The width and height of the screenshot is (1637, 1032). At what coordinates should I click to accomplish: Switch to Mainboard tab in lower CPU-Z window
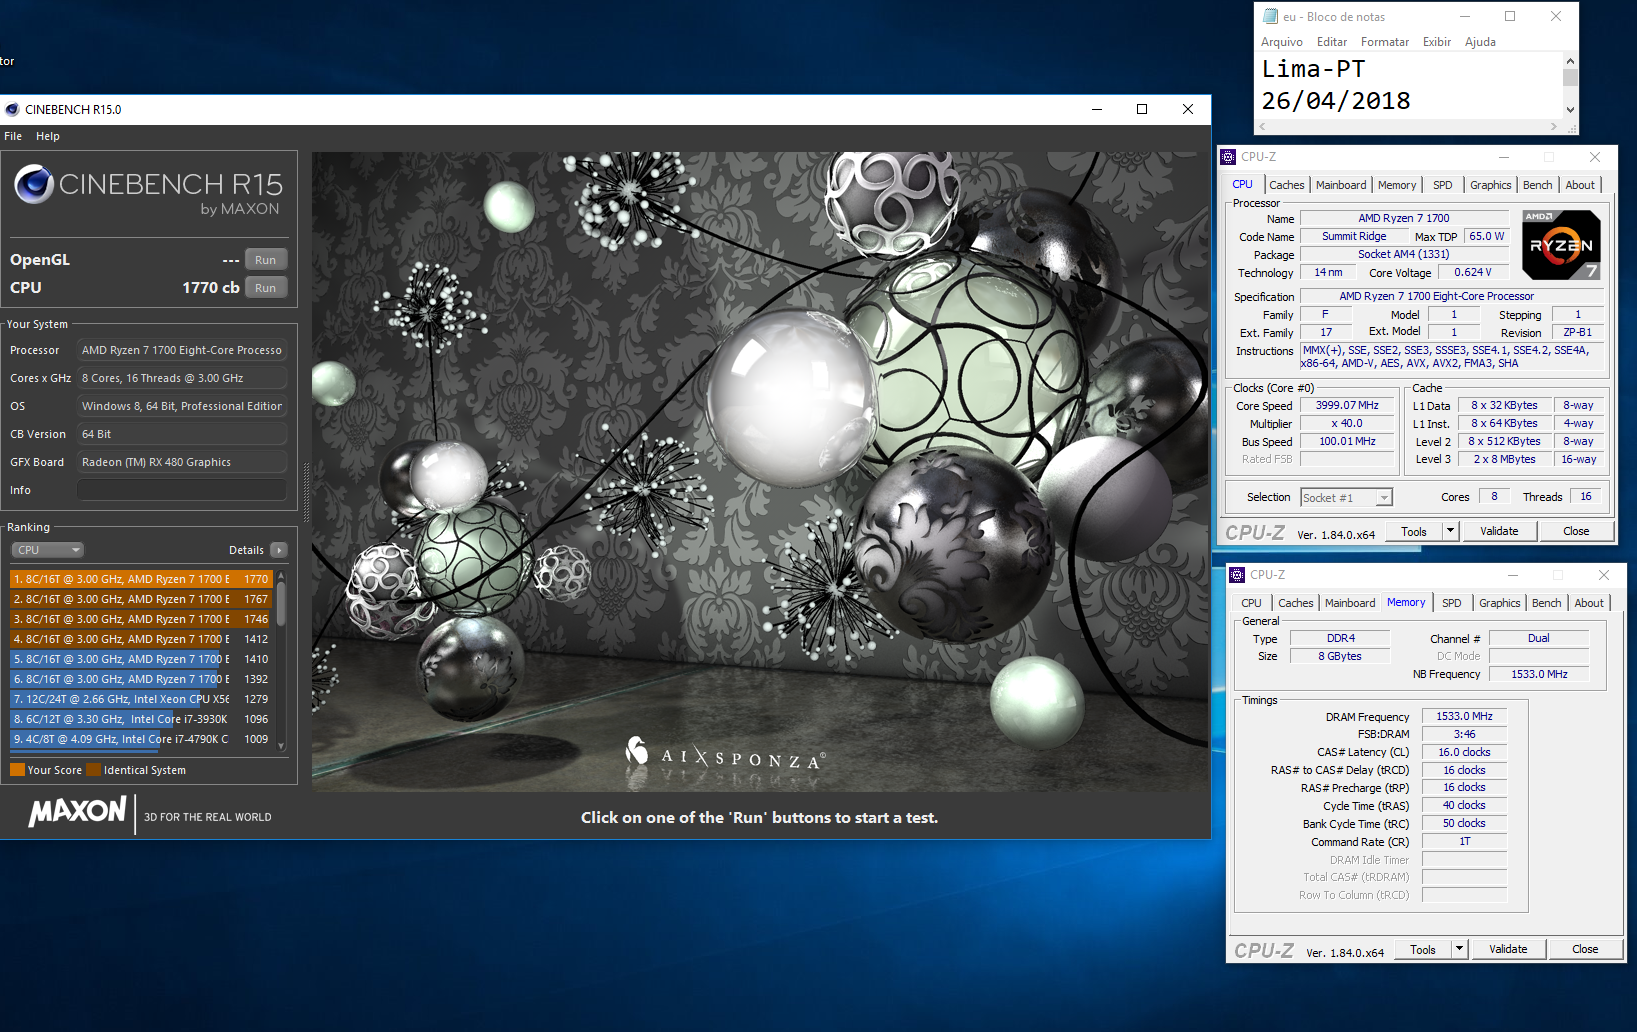(1350, 603)
